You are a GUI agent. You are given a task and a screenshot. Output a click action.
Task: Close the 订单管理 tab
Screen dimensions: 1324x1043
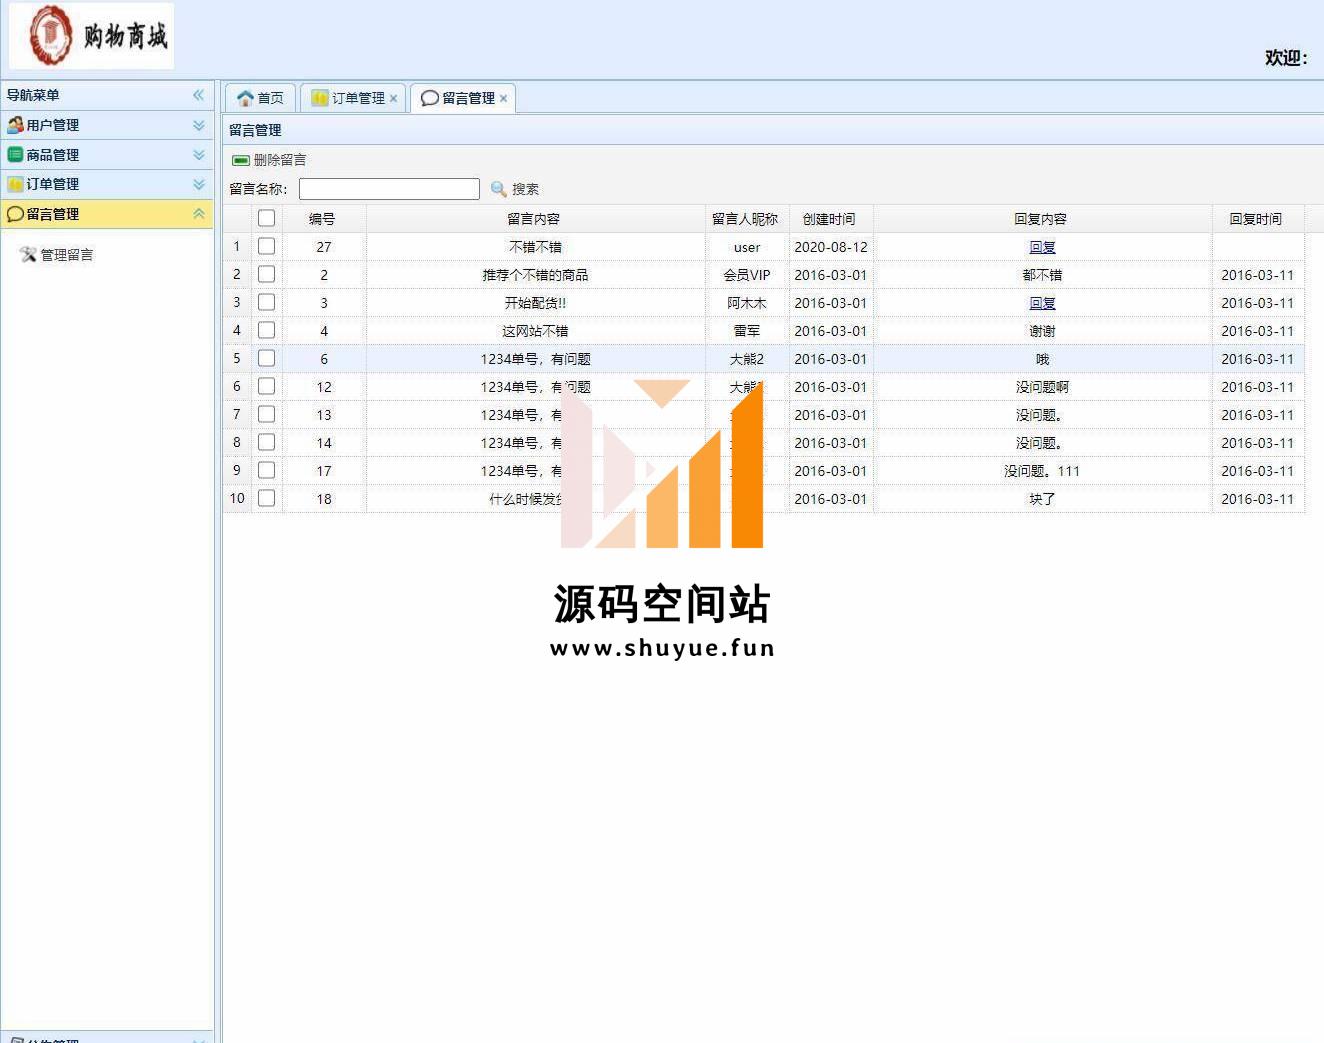(x=394, y=98)
